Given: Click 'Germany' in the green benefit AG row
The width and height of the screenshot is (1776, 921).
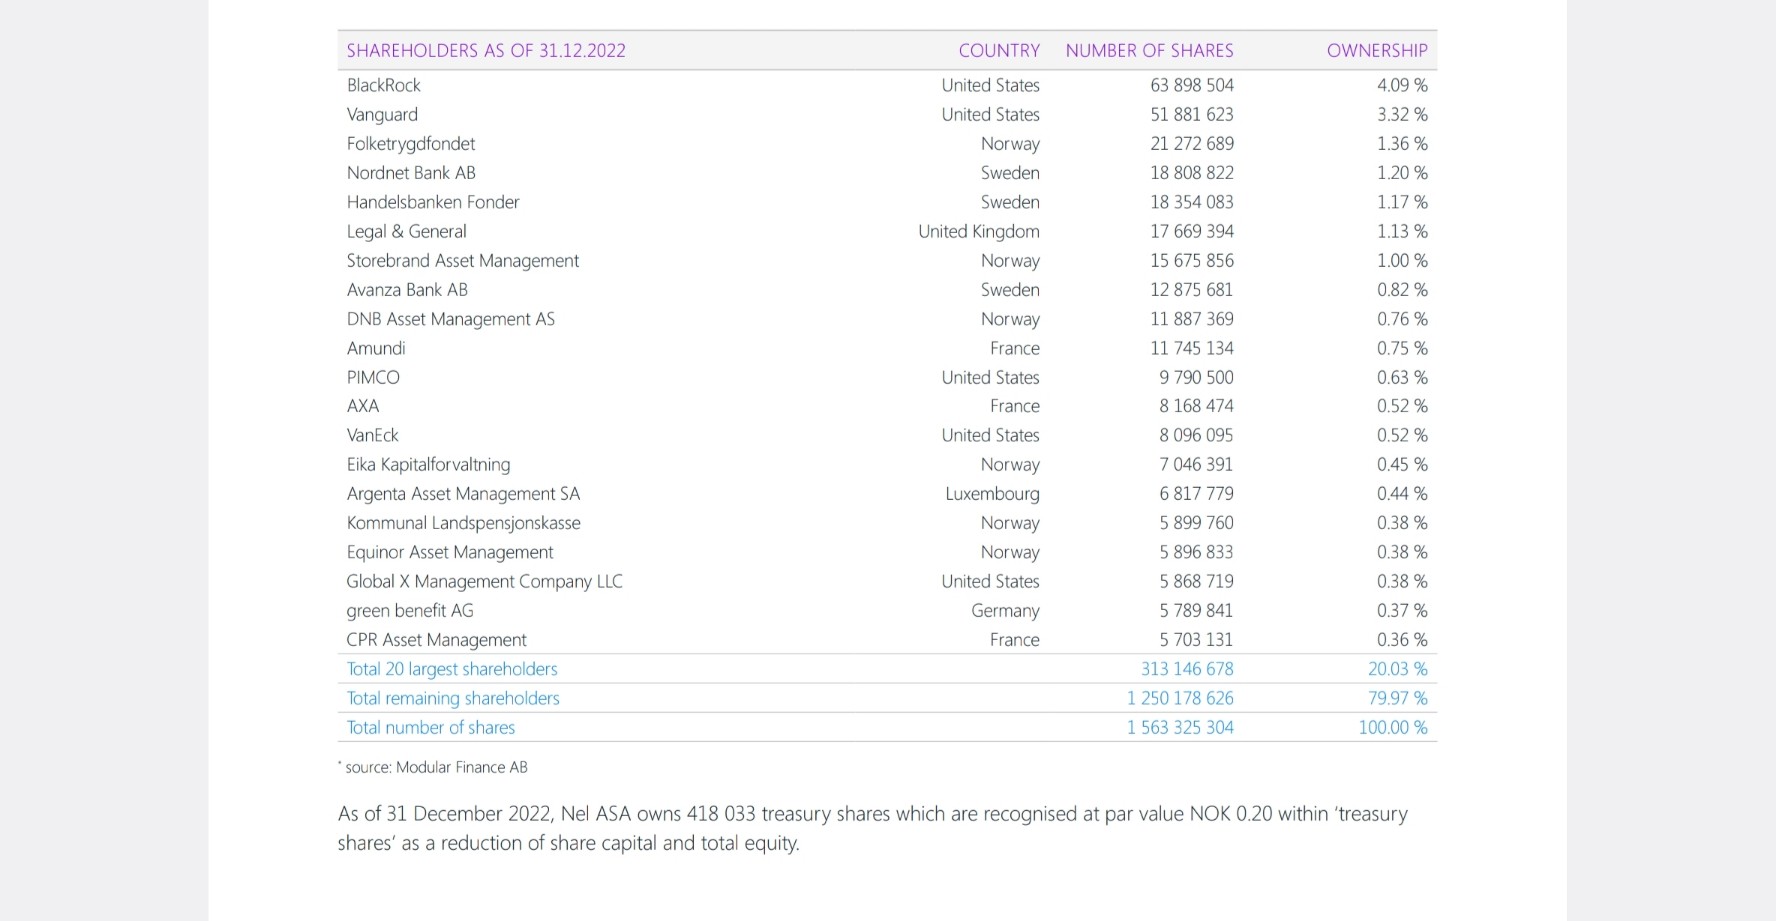Looking at the screenshot, I should click(1005, 611).
